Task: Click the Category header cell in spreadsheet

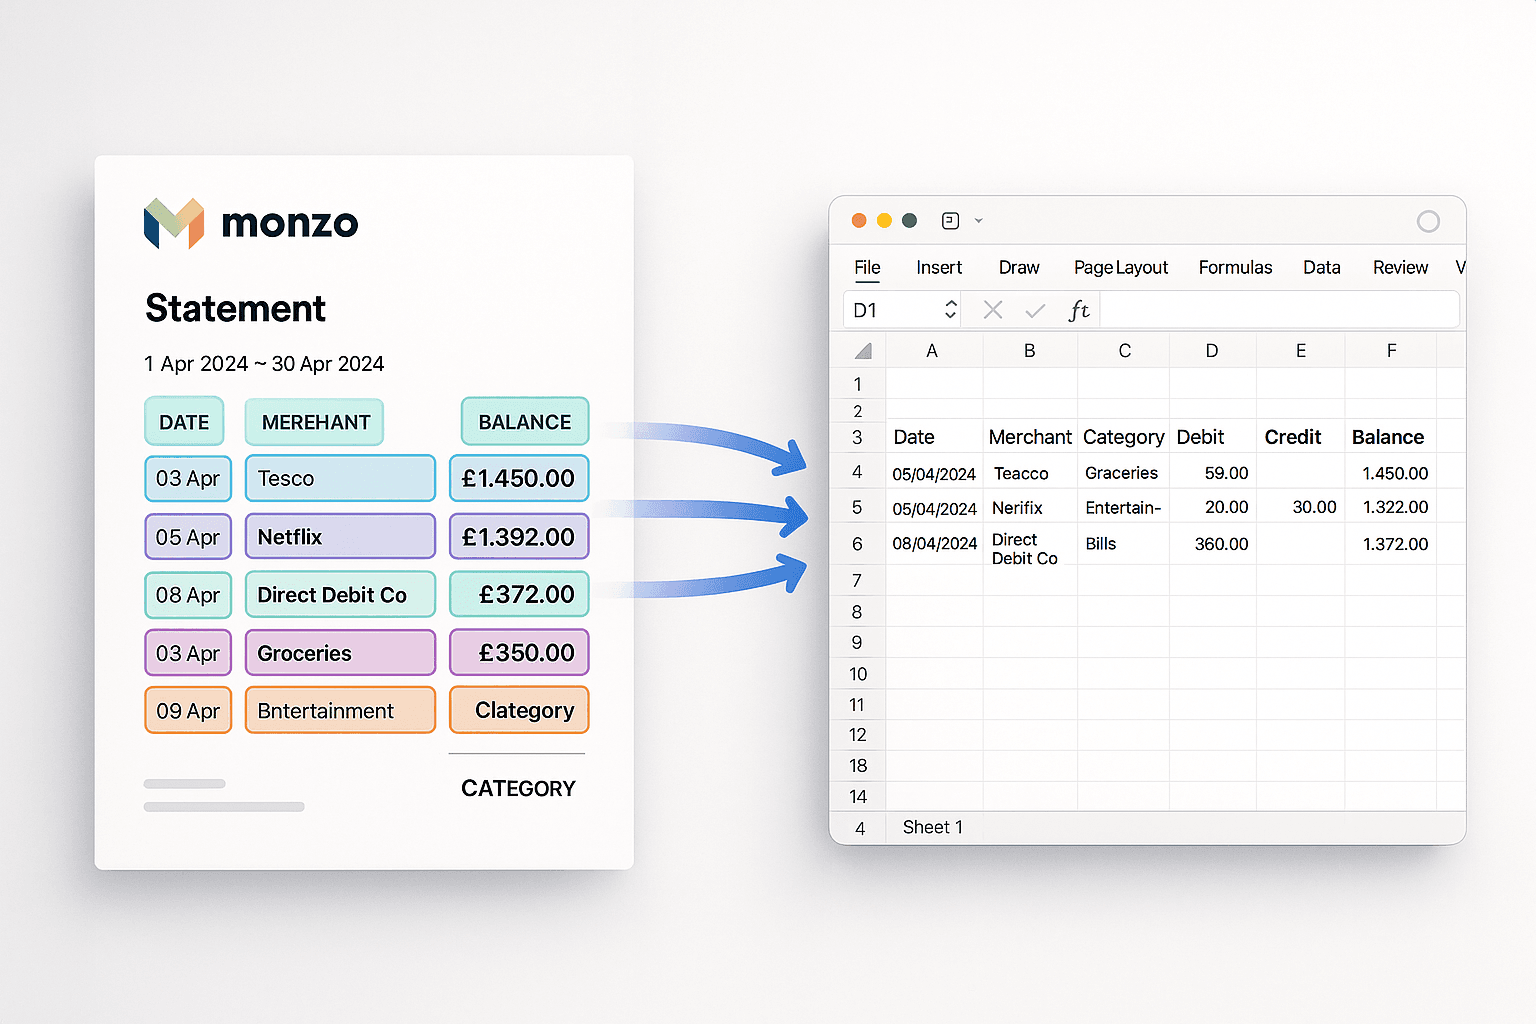Action: [x=1123, y=437]
